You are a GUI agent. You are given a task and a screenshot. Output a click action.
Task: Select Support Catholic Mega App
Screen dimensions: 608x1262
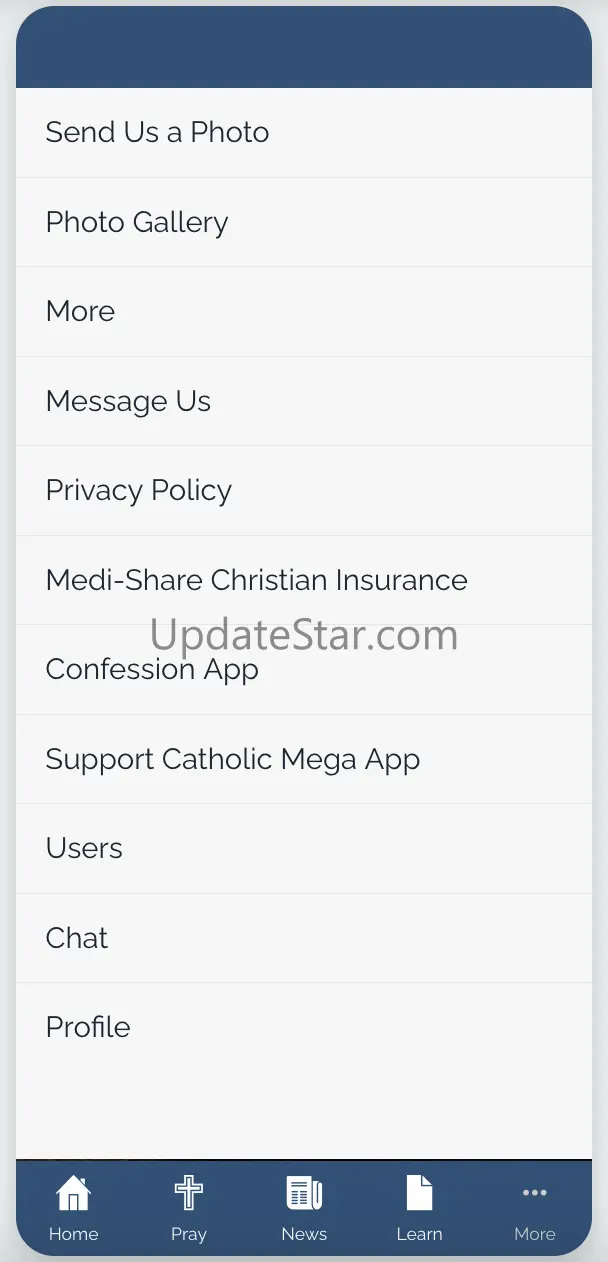click(x=304, y=759)
